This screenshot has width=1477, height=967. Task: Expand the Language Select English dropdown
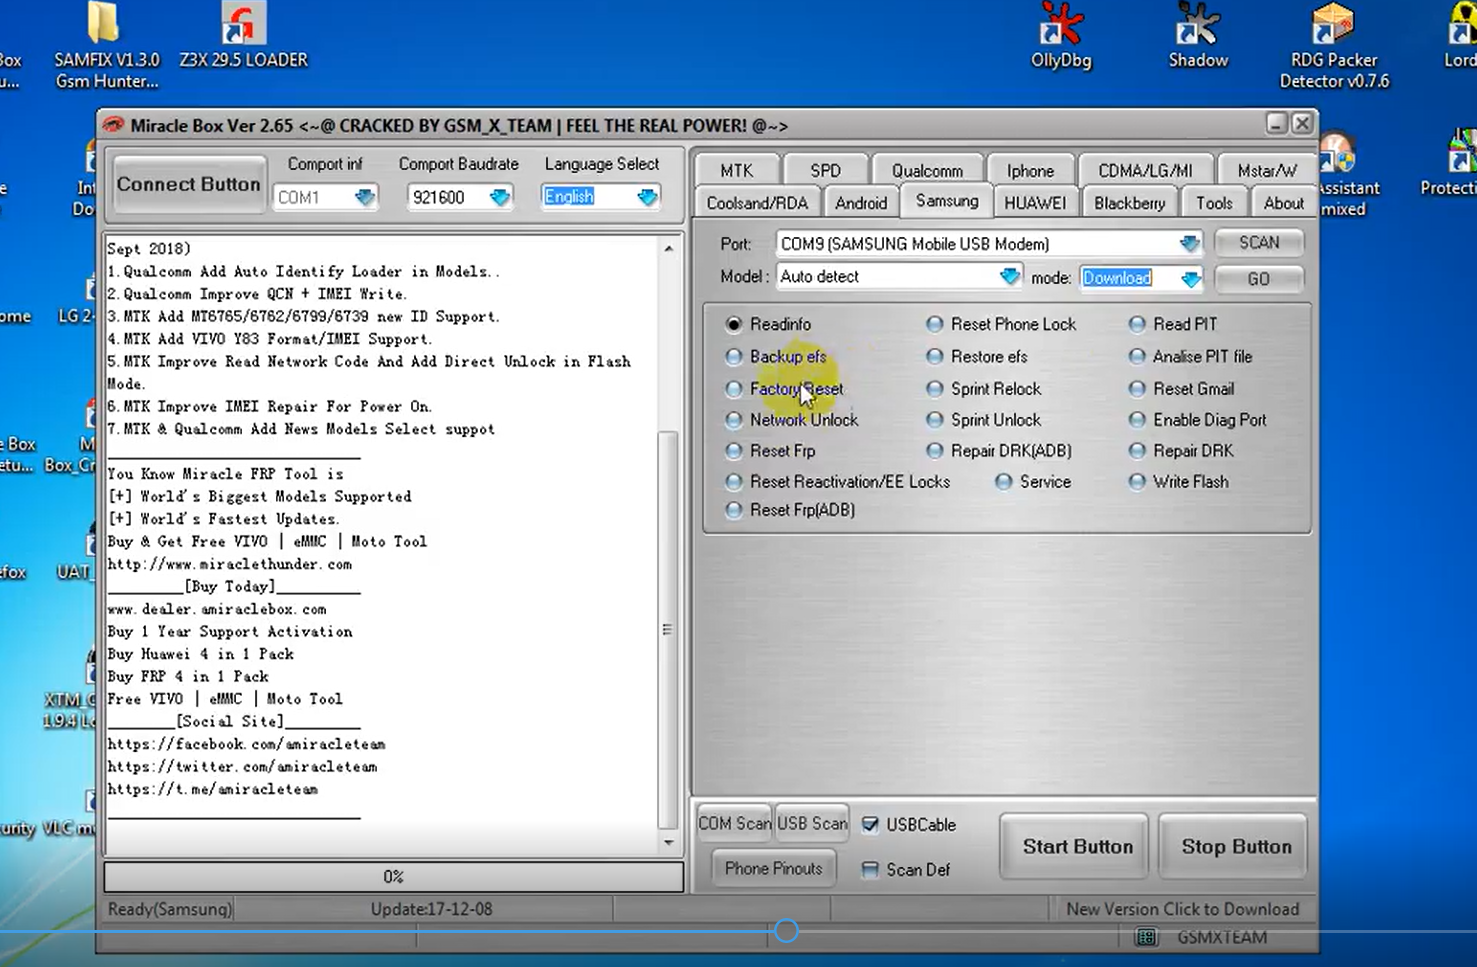[x=648, y=197]
